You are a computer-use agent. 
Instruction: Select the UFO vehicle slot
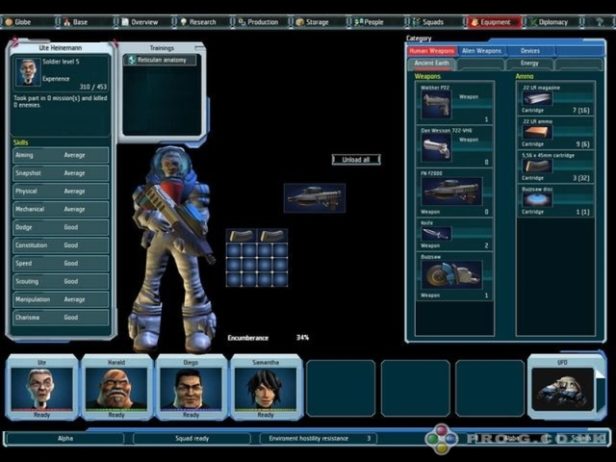563,389
